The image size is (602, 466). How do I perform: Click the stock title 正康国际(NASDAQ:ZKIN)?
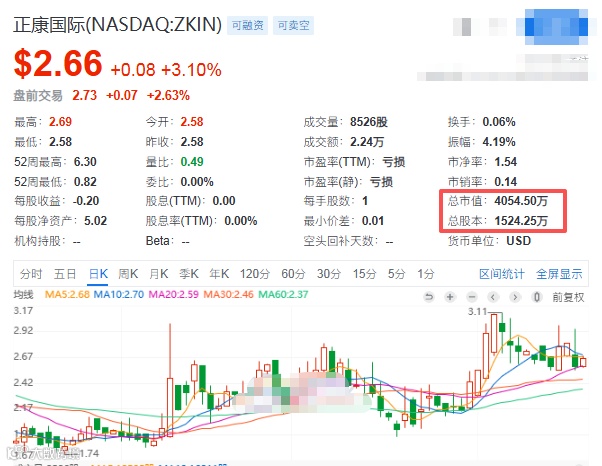117,25
